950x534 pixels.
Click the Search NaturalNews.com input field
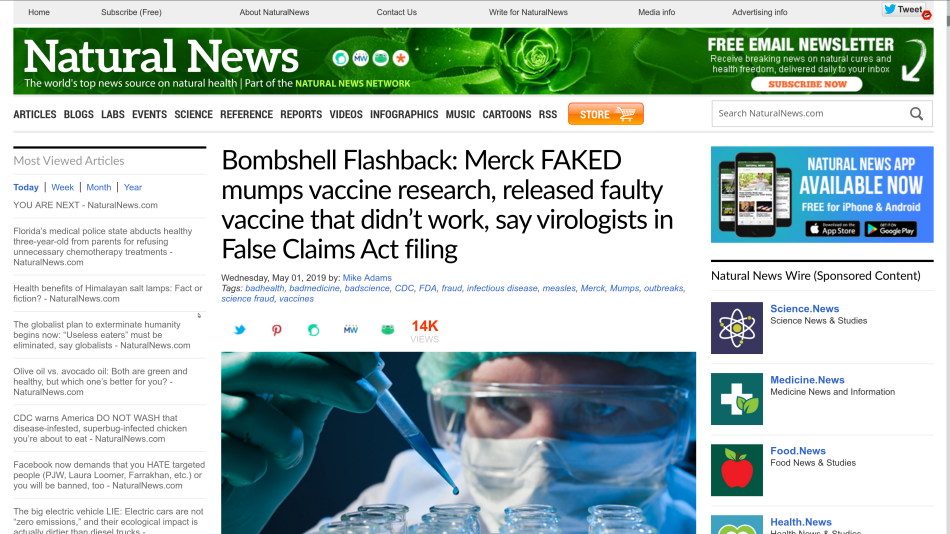811,113
